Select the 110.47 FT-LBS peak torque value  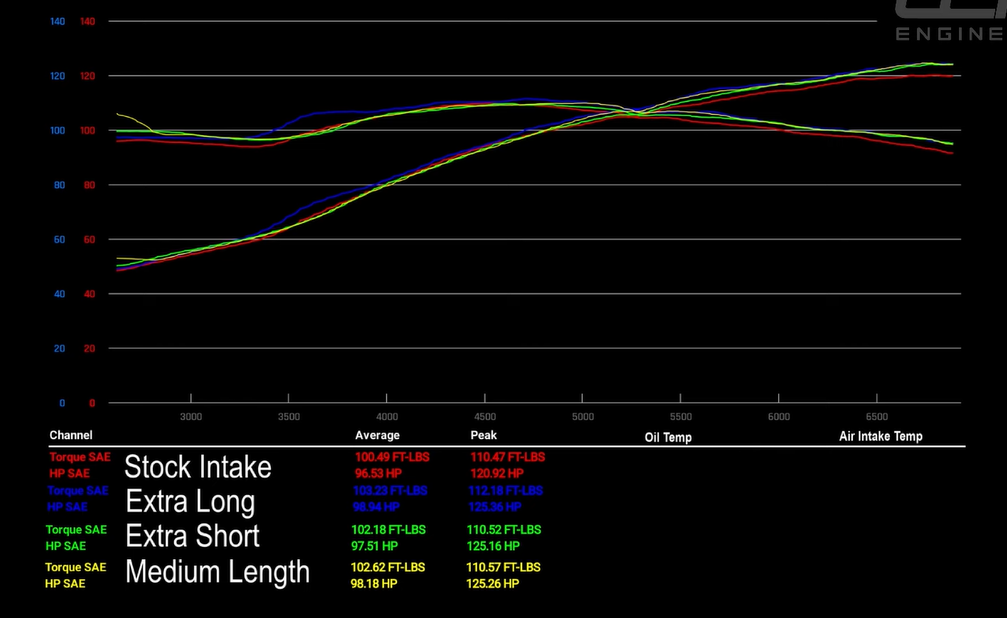pyautogui.click(x=507, y=457)
